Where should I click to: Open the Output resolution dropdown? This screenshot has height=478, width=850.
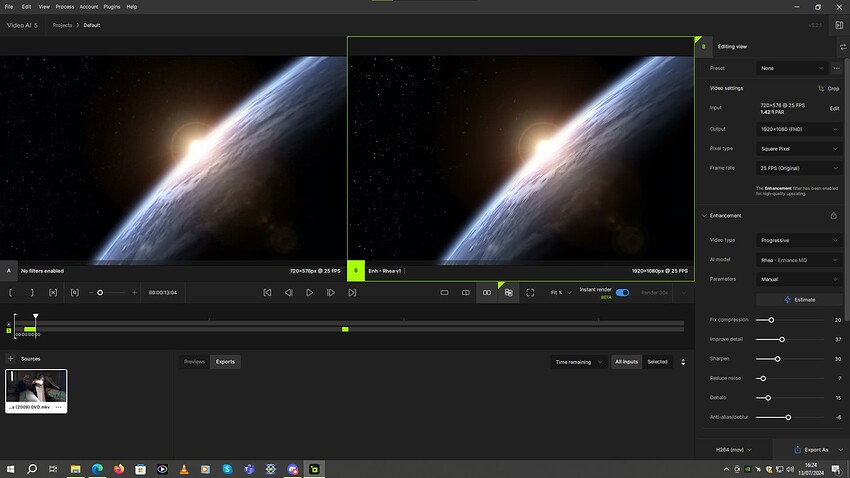(x=799, y=129)
